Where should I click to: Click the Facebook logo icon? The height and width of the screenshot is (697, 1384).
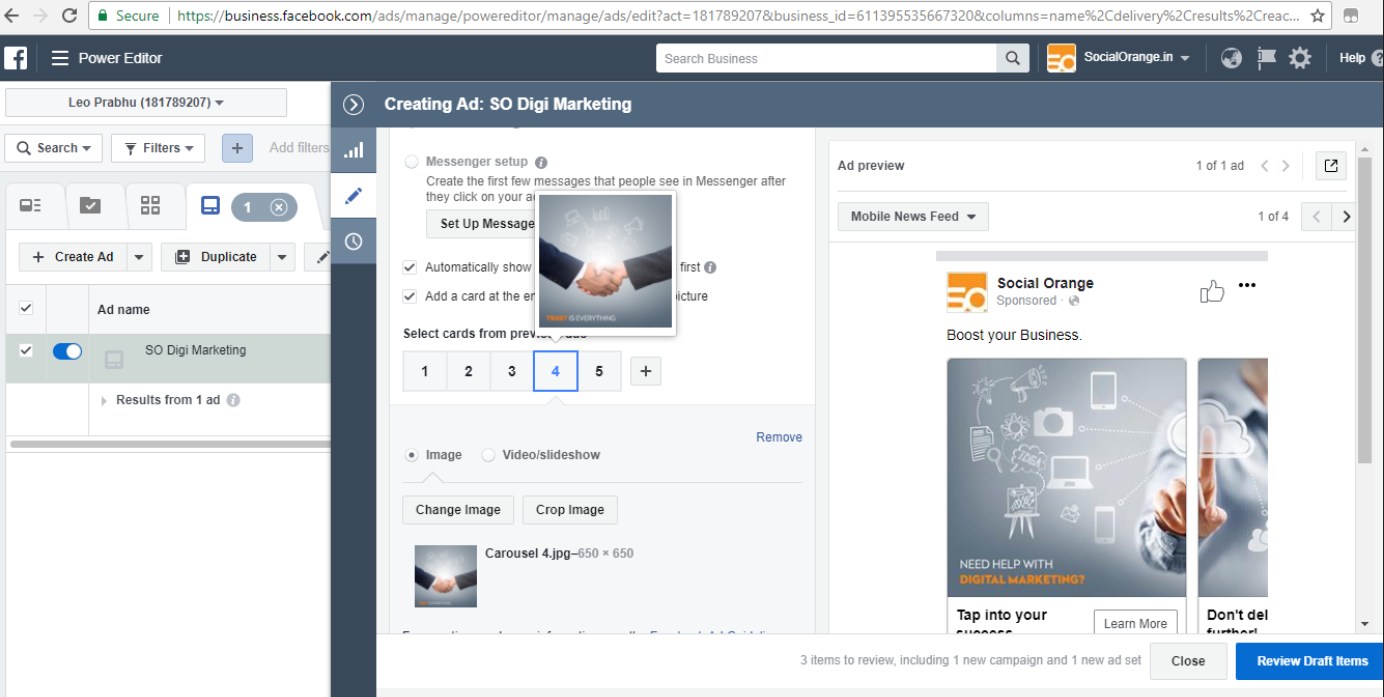[x=15, y=57]
